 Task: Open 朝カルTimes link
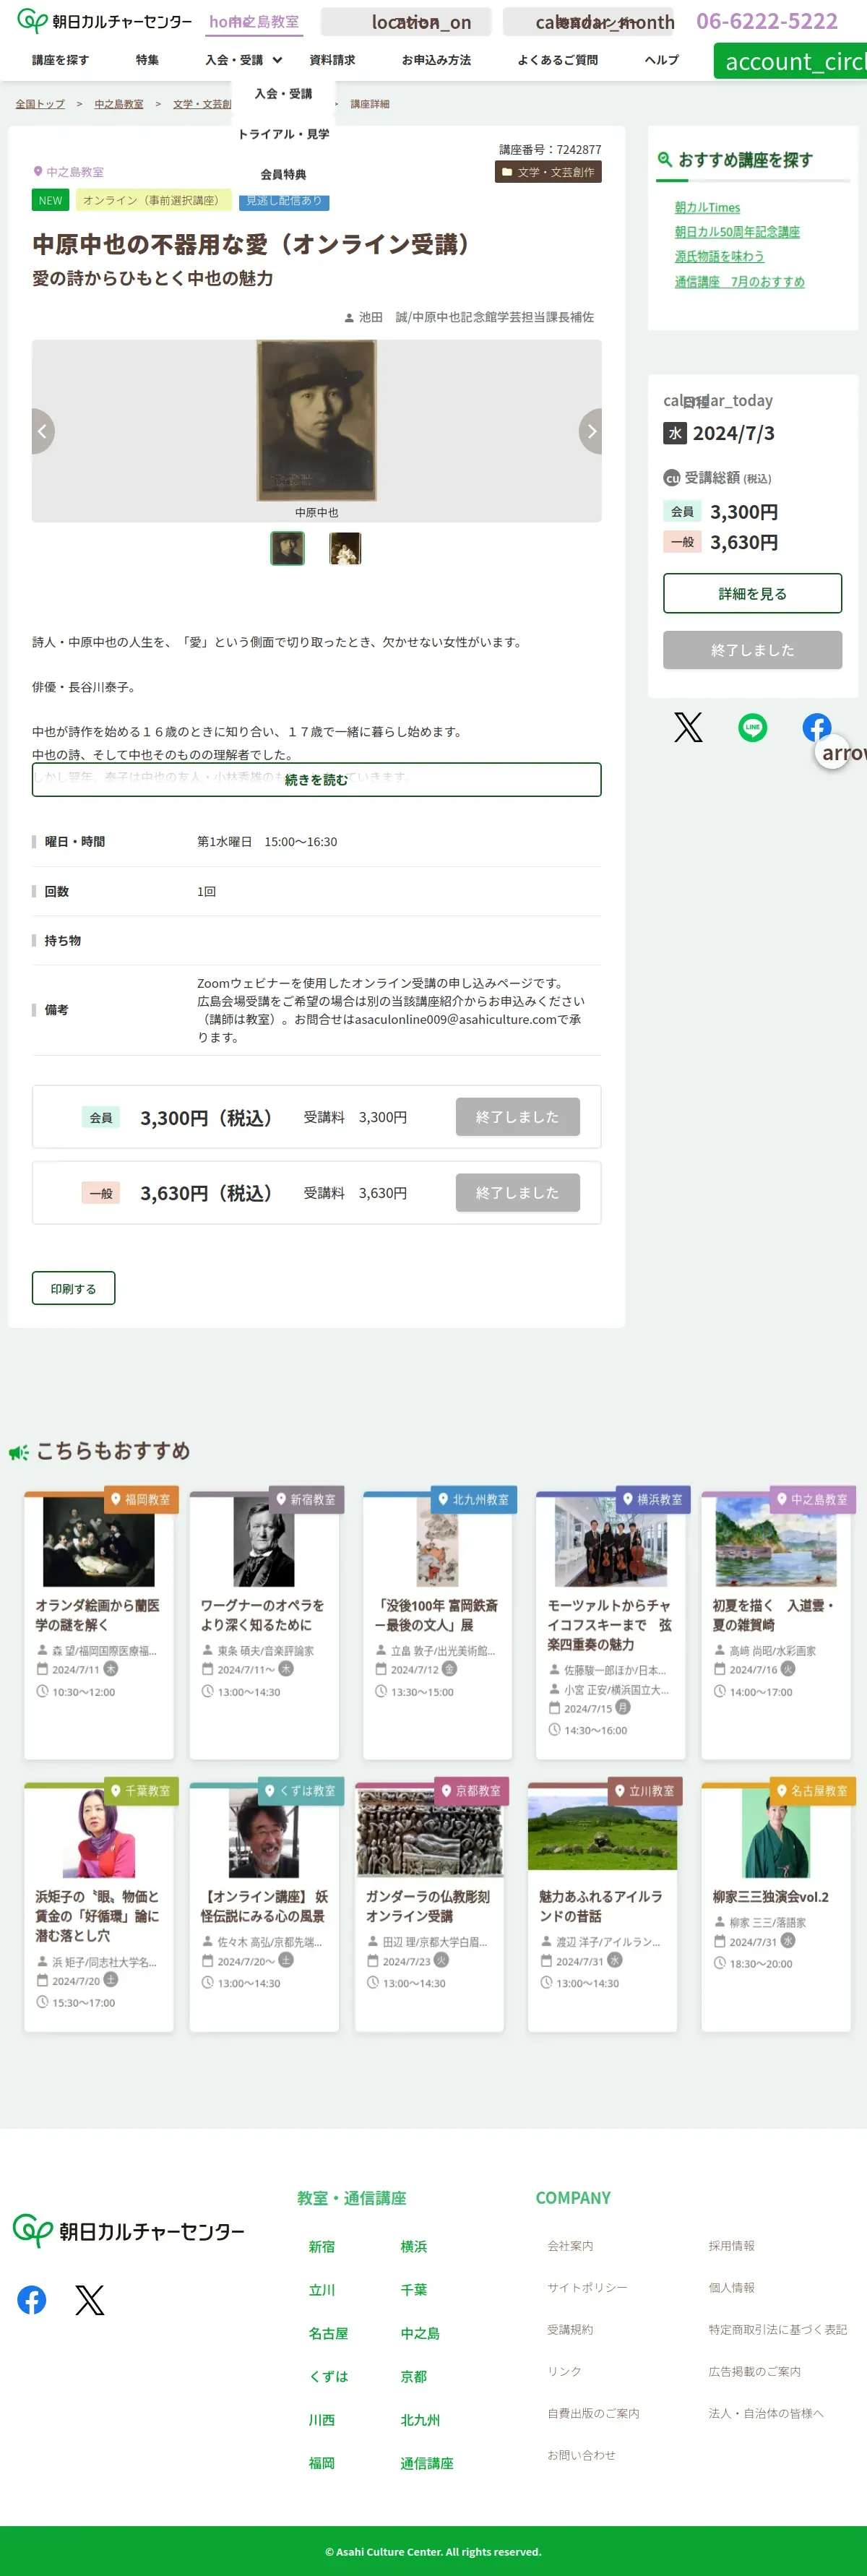pos(707,207)
